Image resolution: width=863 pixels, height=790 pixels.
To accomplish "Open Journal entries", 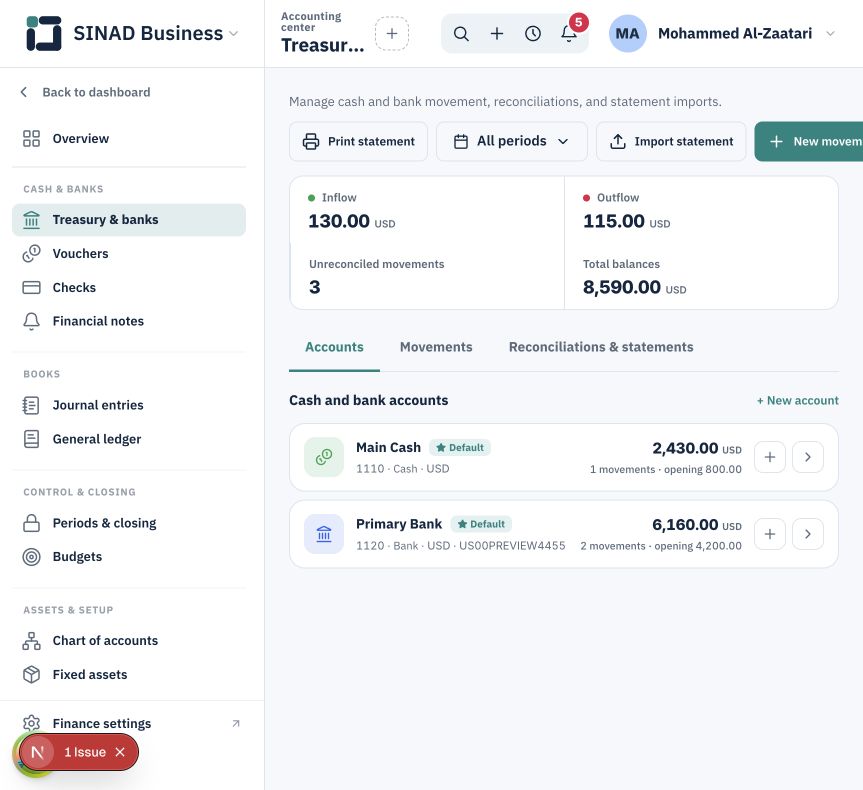I will click(x=129, y=405).
